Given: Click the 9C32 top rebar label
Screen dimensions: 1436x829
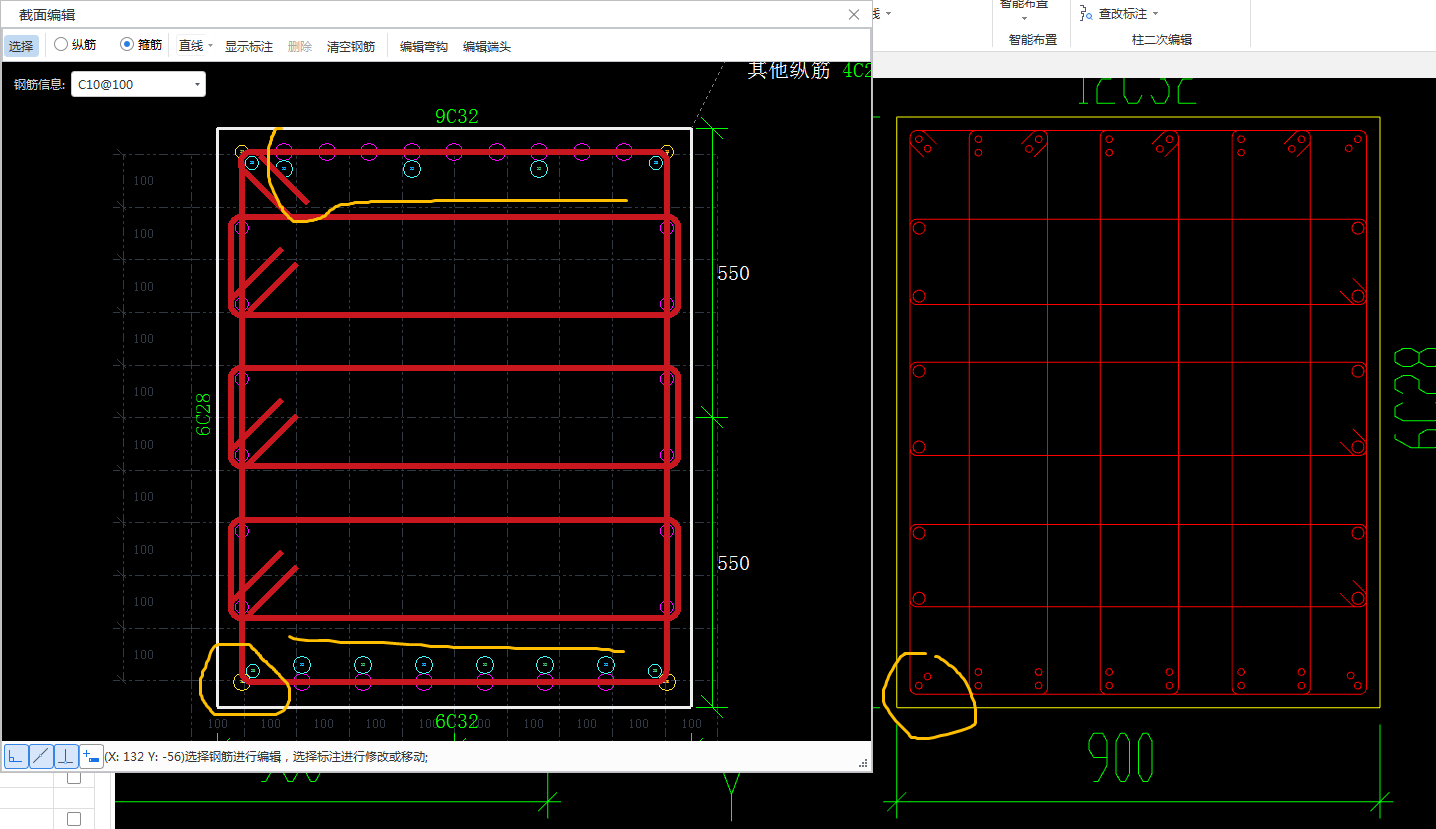Looking at the screenshot, I should click(456, 116).
